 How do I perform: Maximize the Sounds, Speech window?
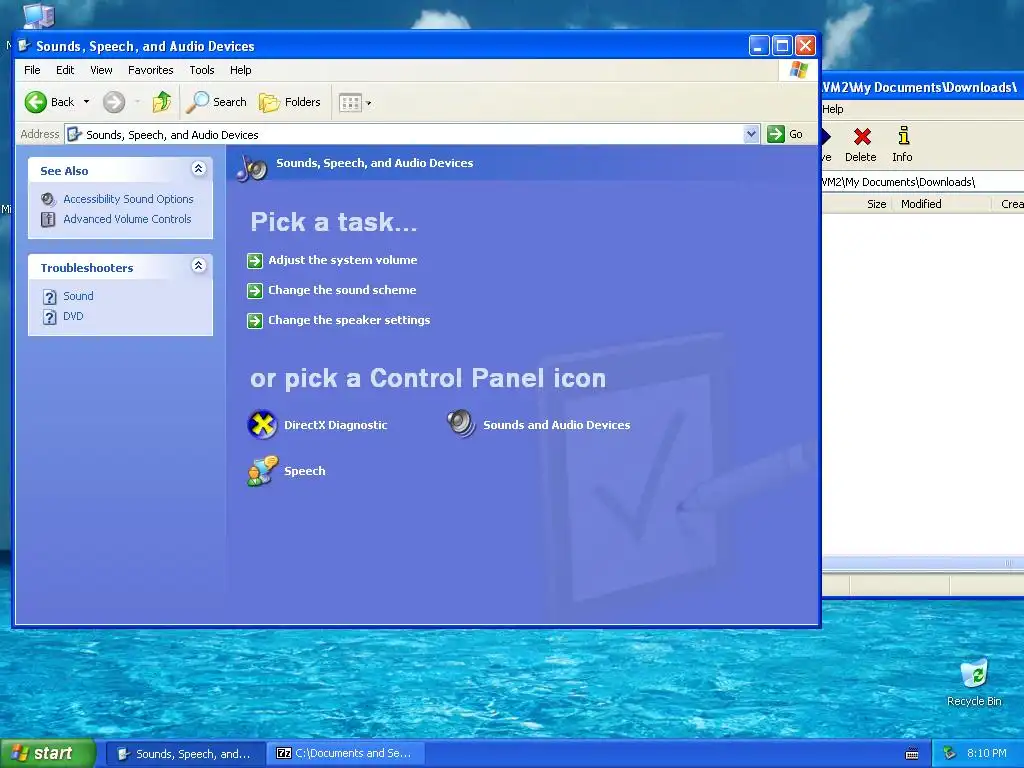782,46
